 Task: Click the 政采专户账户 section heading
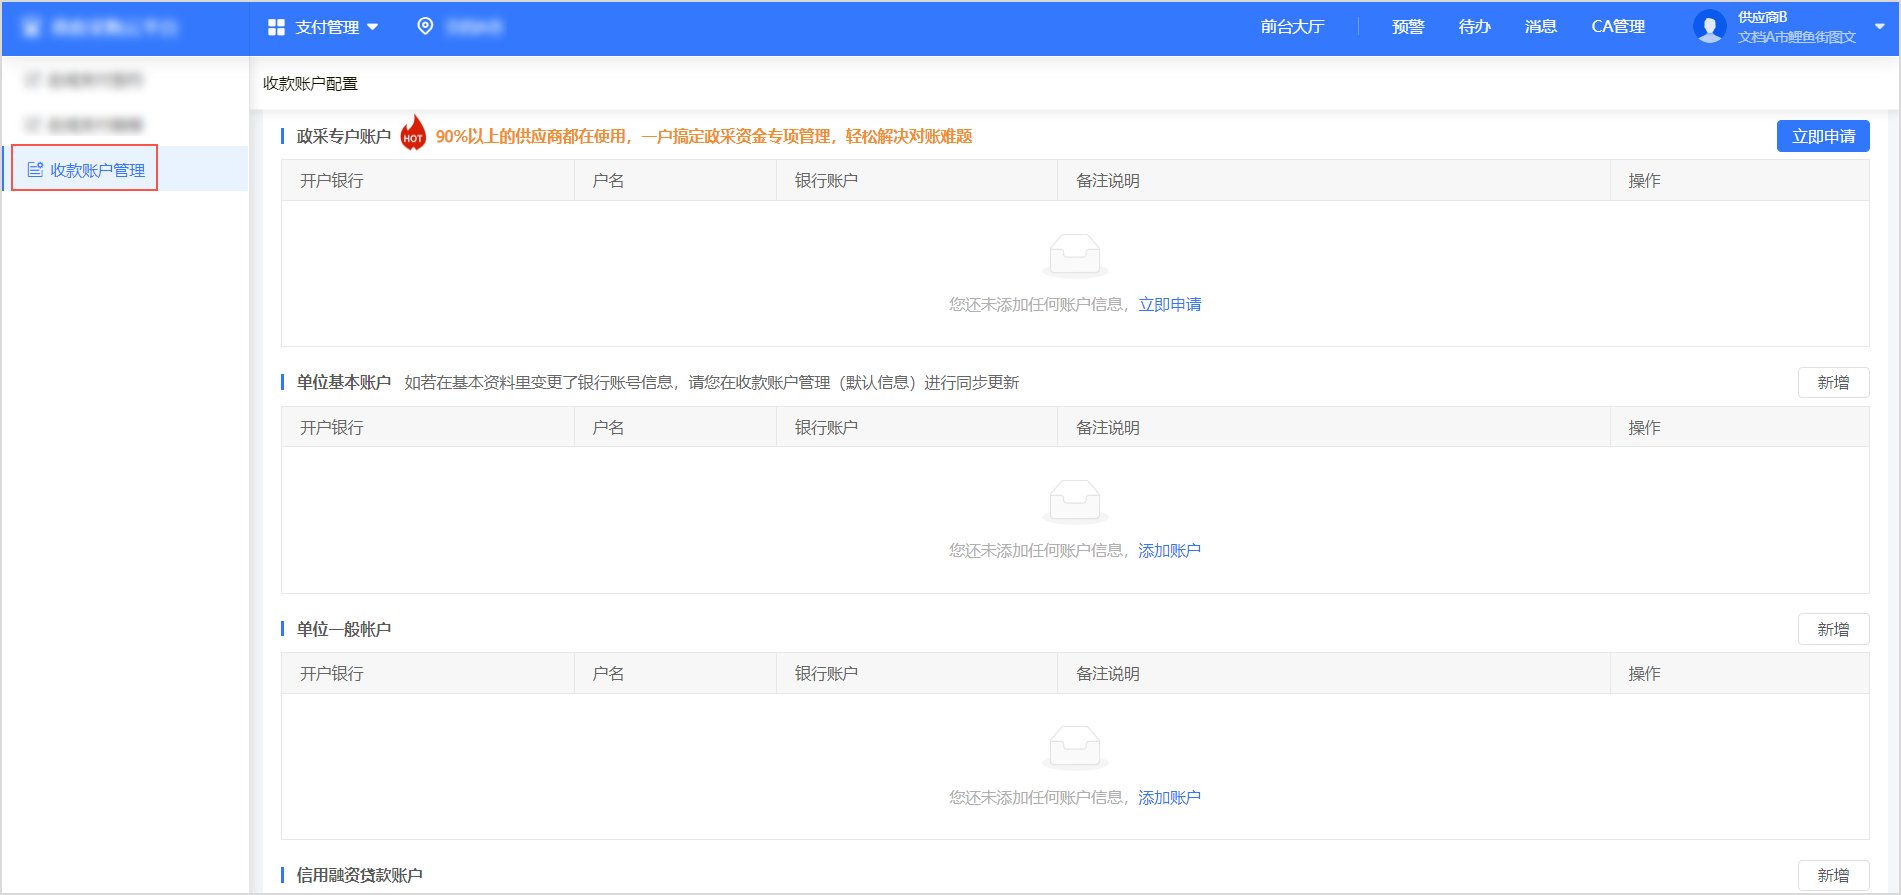pyautogui.click(x=344, y=136)
